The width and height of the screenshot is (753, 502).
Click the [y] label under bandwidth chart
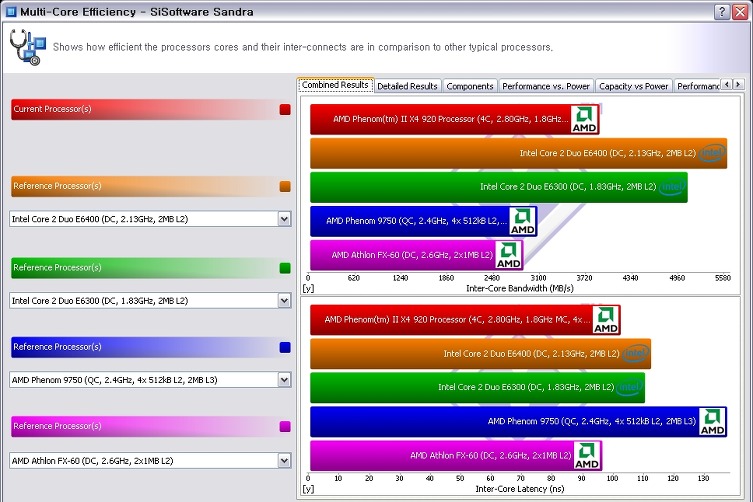click(x=308, y=288)
